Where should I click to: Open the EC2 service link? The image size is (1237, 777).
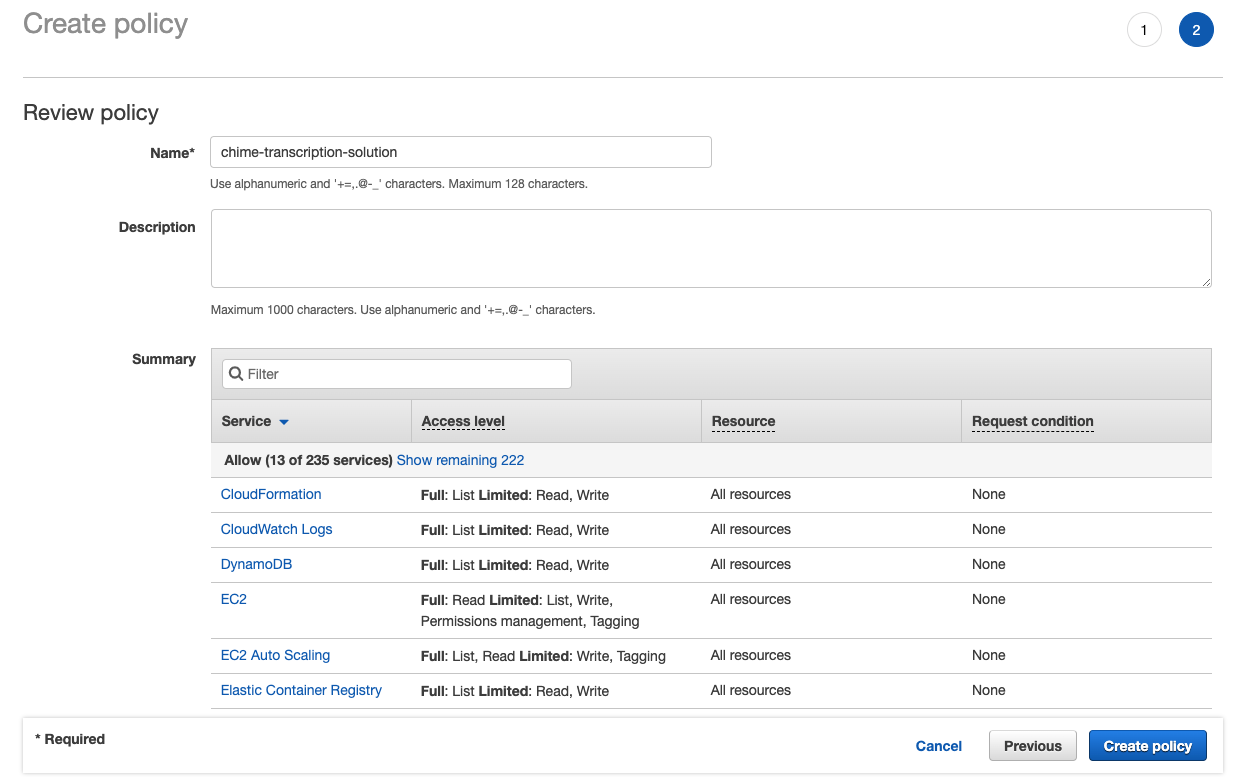[x=233, y=599]
